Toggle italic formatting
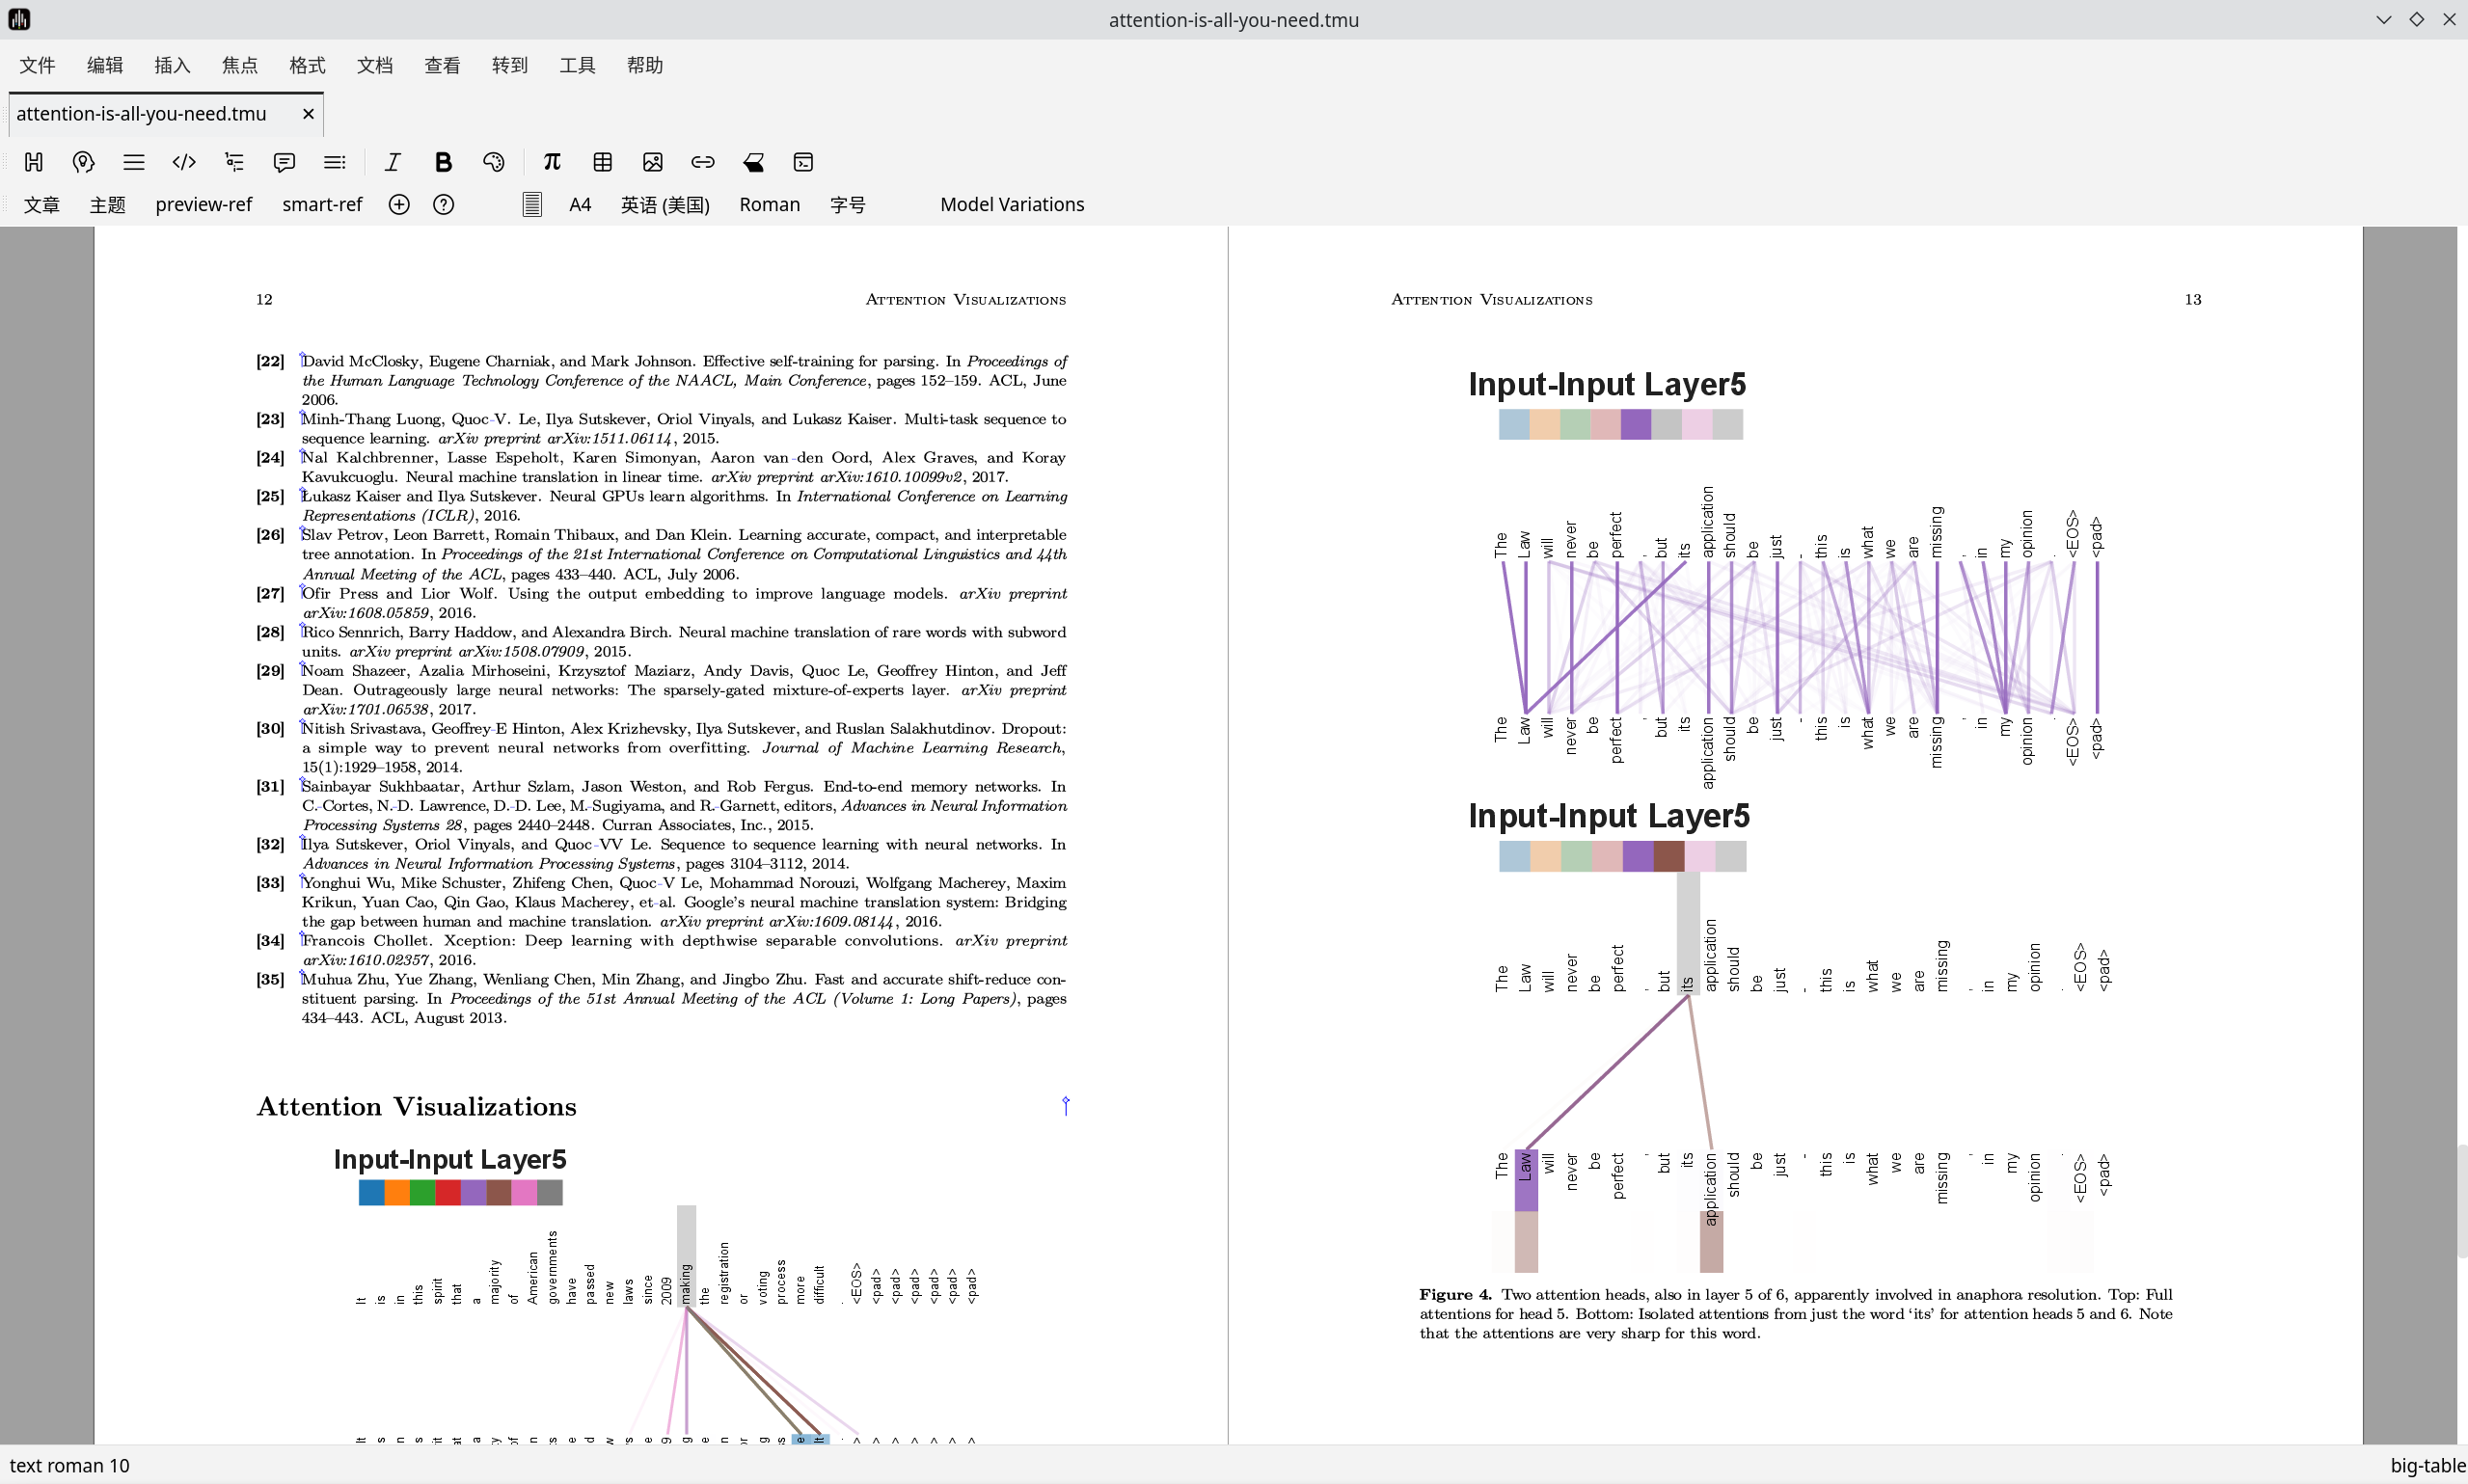 [x=393, y=162]
